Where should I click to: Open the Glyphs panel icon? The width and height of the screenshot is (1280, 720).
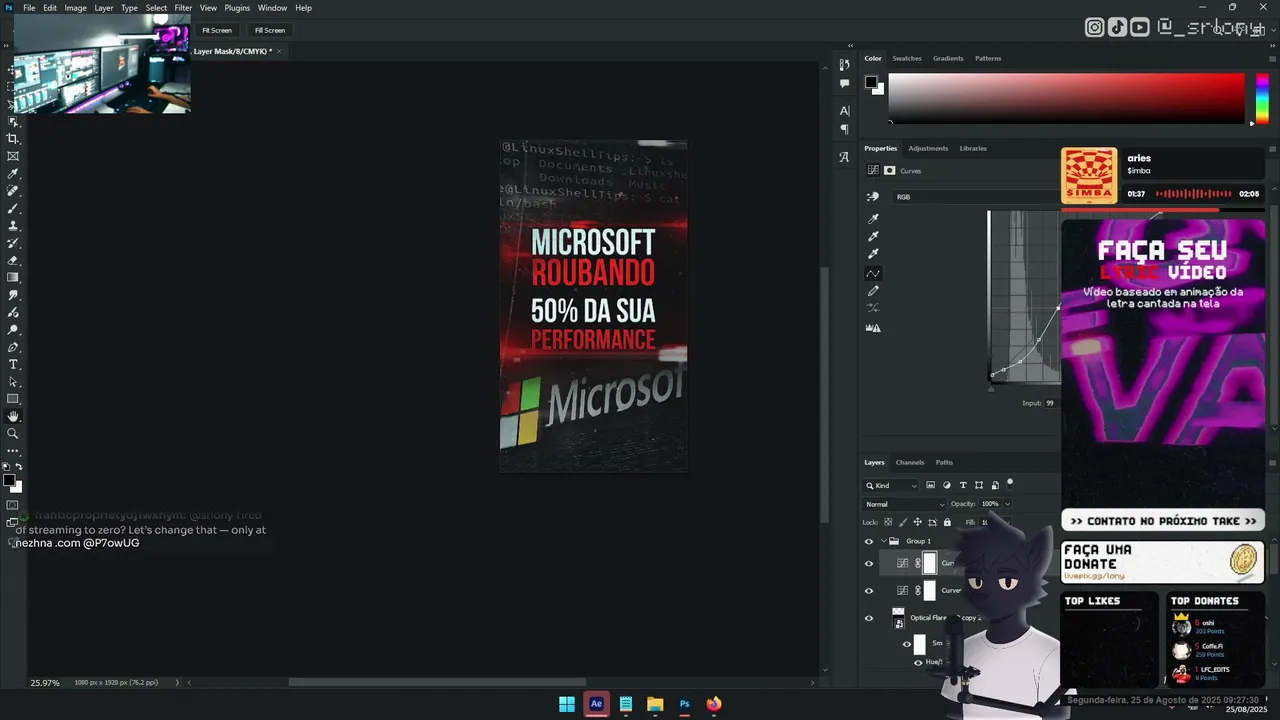pos(845,157)
